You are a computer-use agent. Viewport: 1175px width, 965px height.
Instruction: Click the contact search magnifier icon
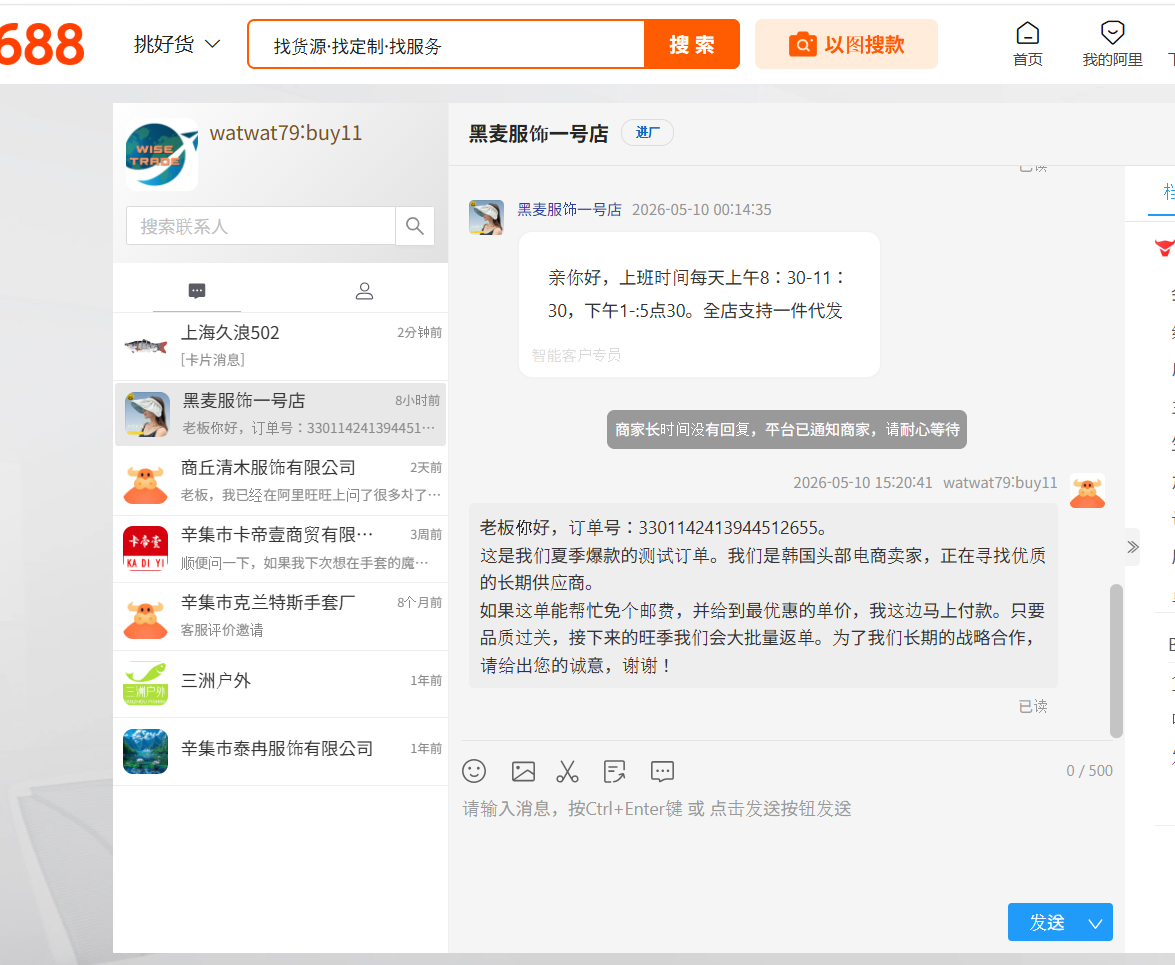click(x=415, y=226)
